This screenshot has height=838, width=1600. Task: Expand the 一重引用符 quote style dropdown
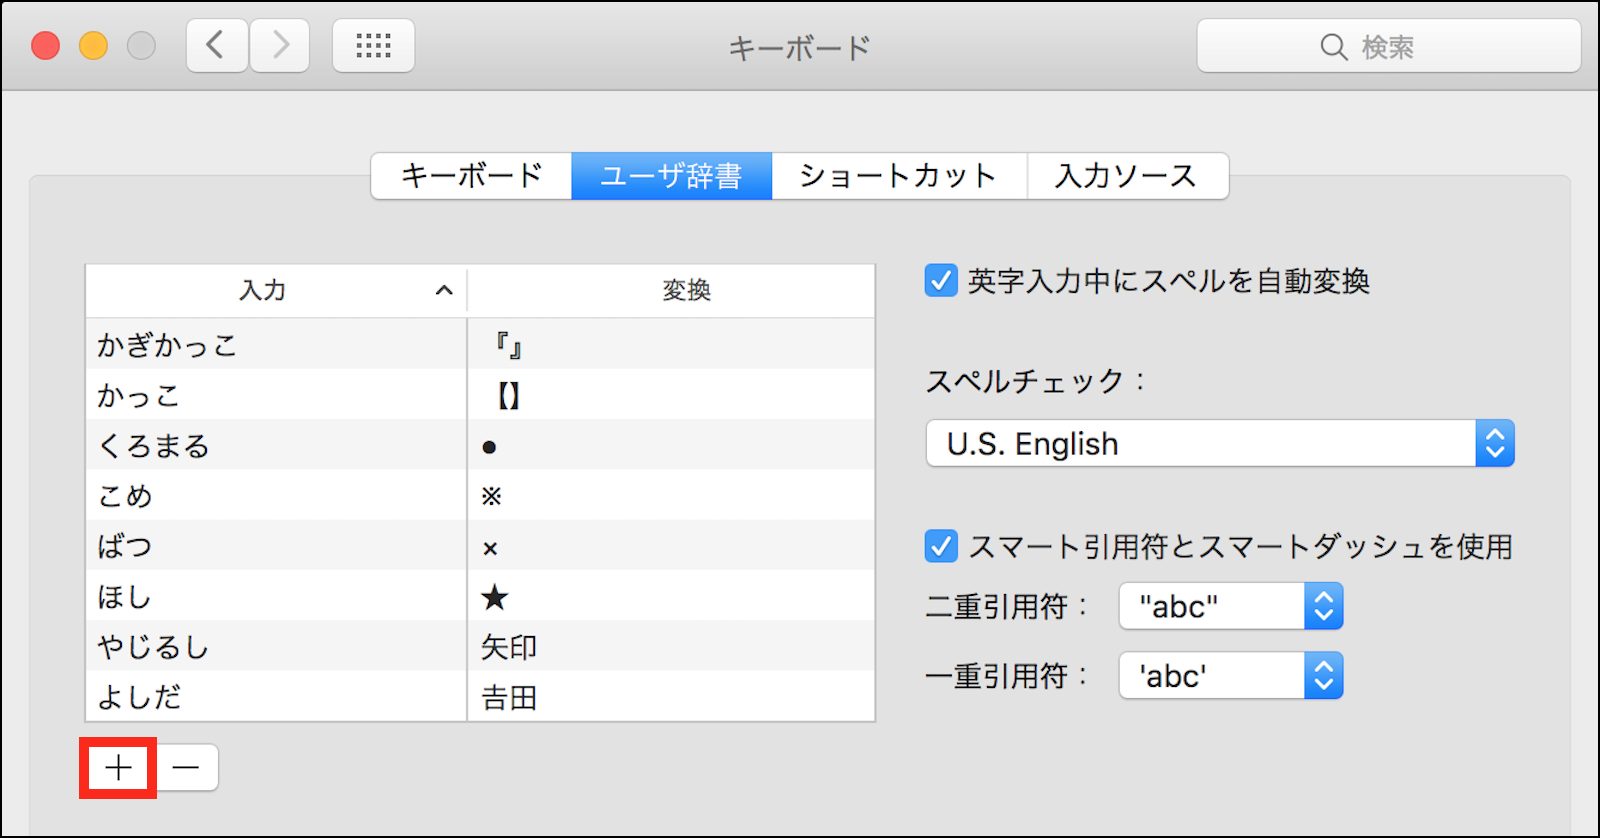(1230, 676)
